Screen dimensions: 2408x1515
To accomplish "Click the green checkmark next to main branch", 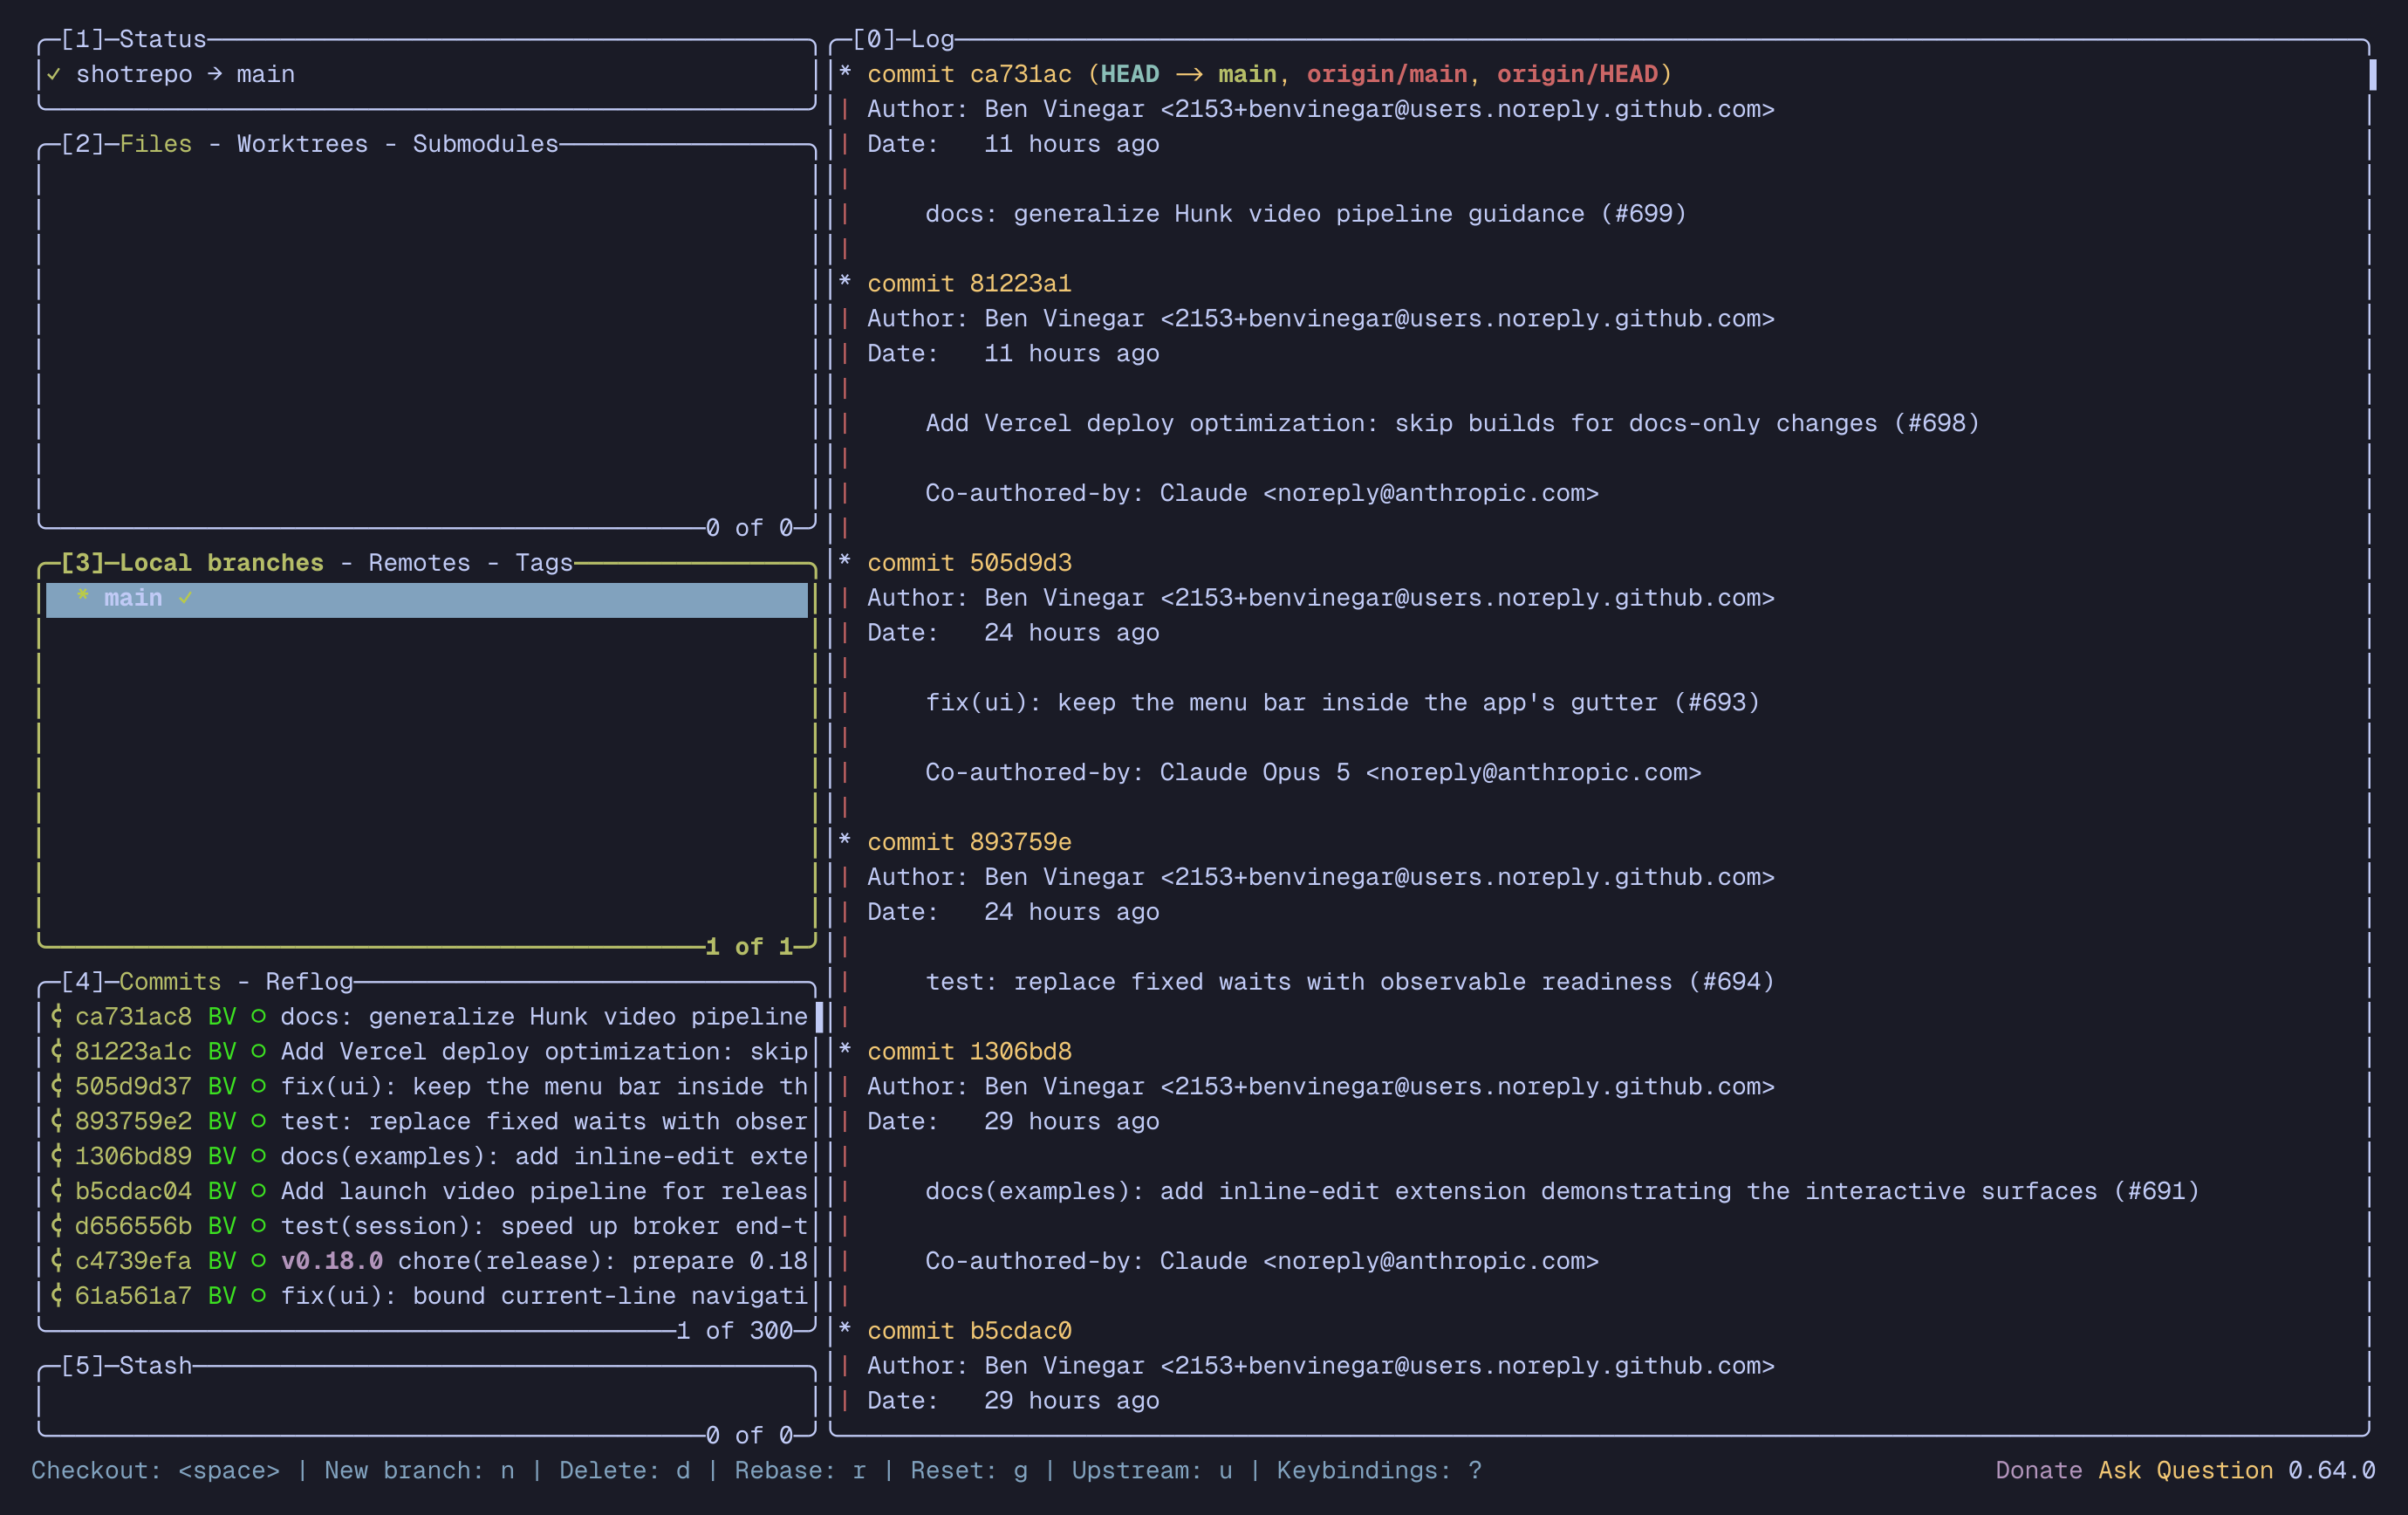I will 185,598.
